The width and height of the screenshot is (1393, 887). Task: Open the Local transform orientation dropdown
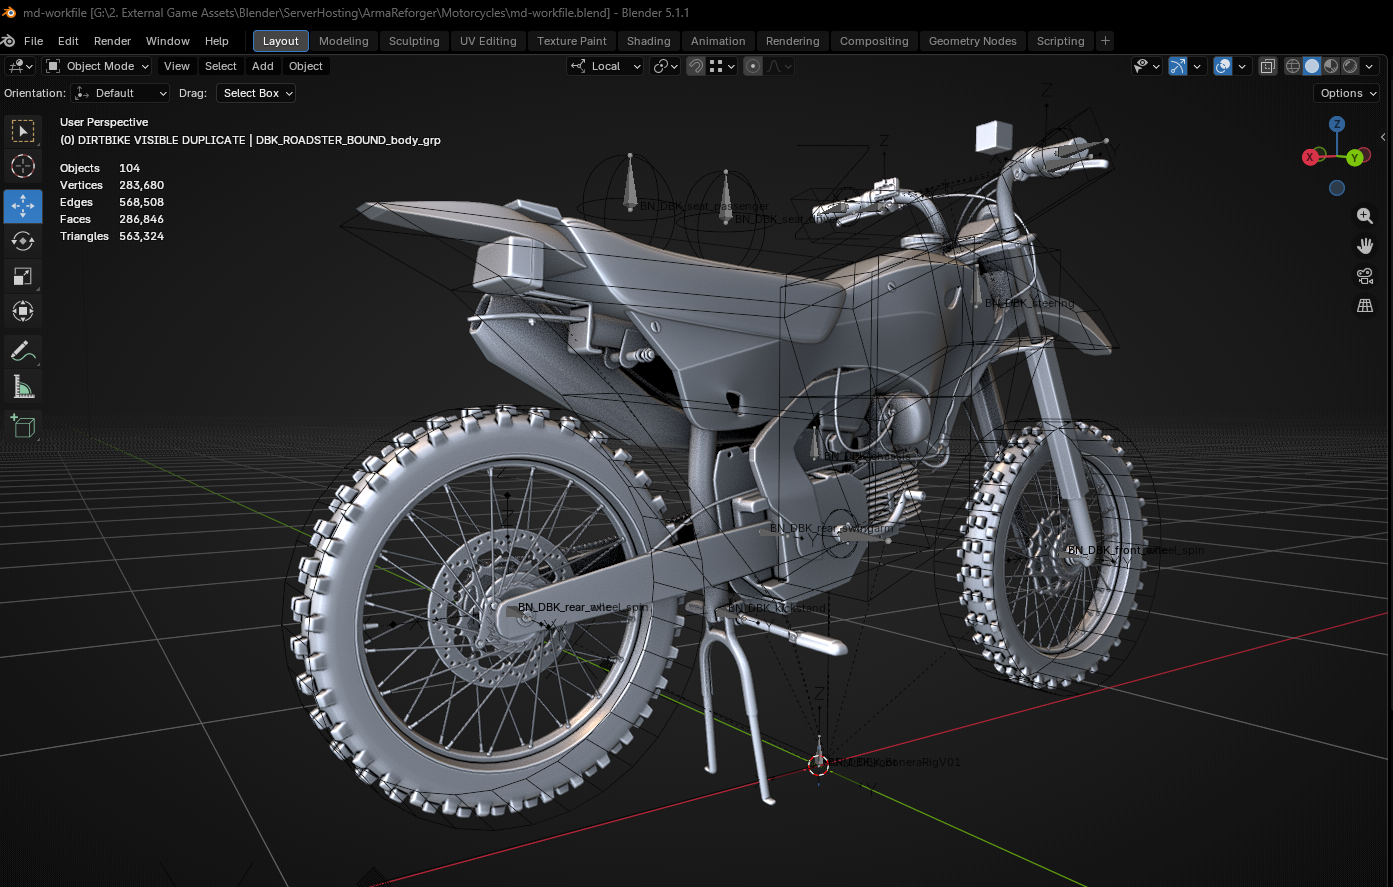[x=606, y=66]
